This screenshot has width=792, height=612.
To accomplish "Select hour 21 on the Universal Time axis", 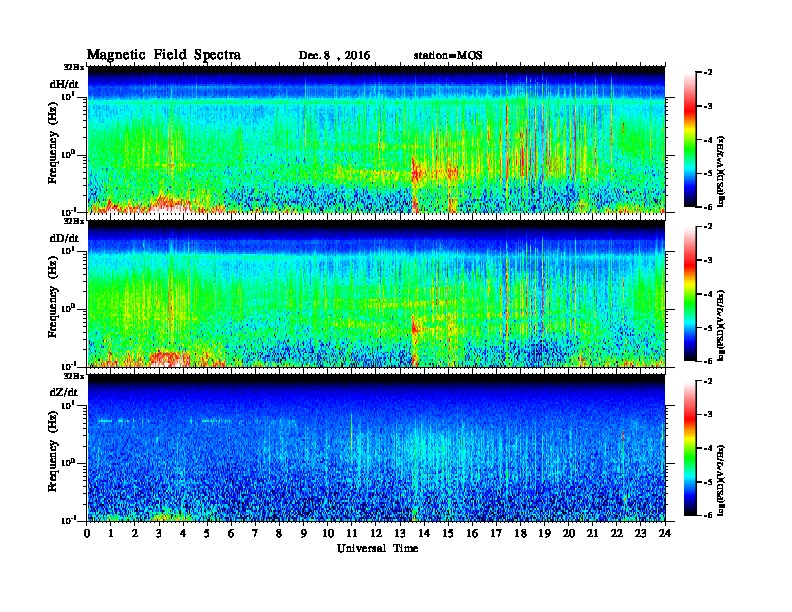I will pyautogui.click(x=593, y=534).
